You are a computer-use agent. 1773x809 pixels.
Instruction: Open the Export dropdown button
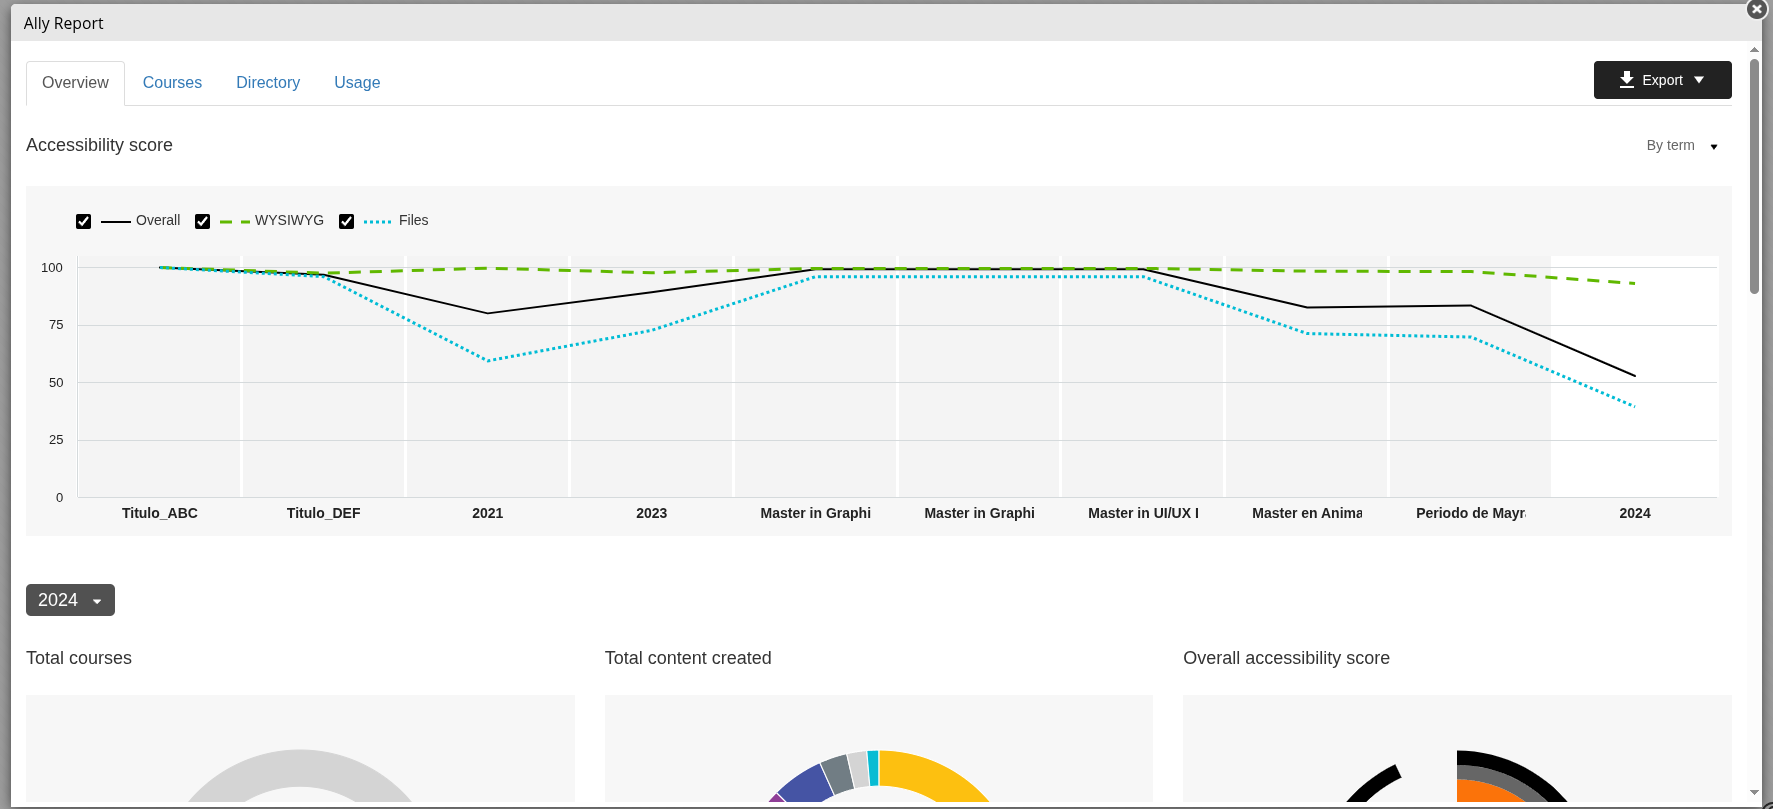[1662, 80]
